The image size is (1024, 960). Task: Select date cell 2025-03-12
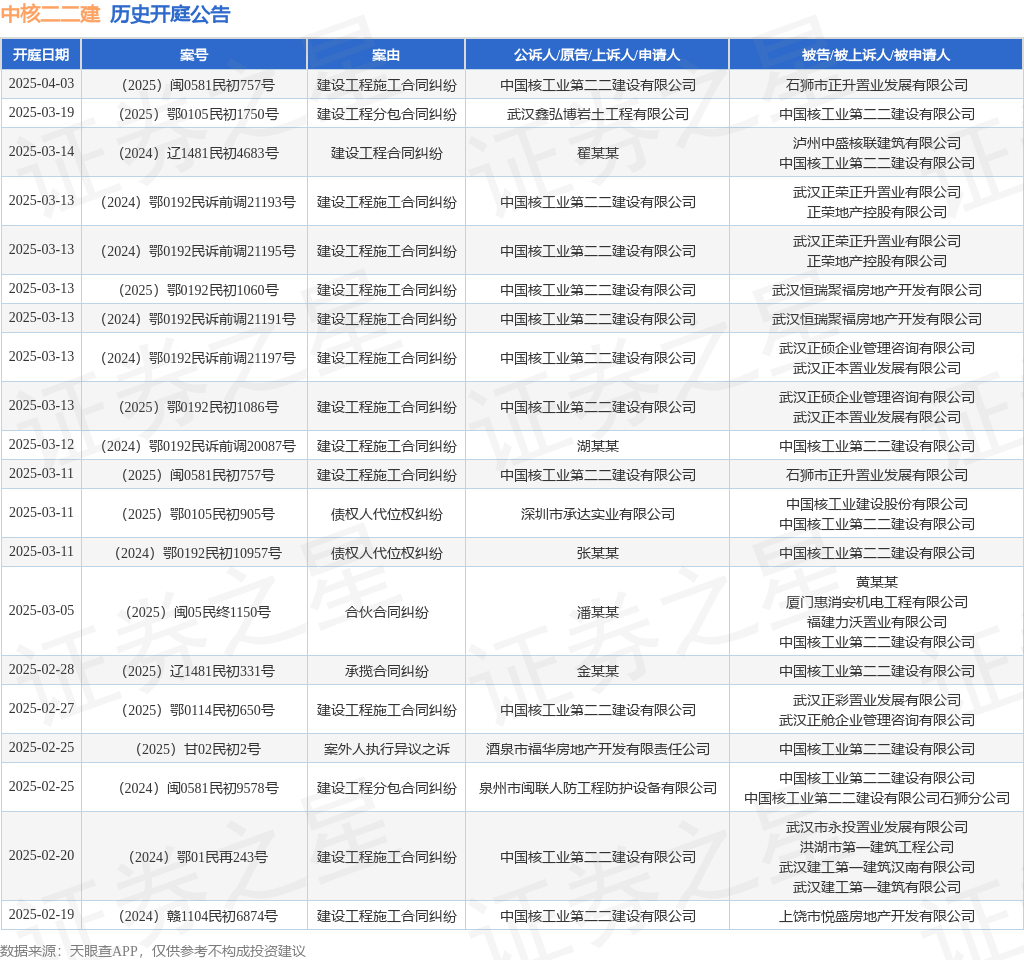click(x=41, y=445)
